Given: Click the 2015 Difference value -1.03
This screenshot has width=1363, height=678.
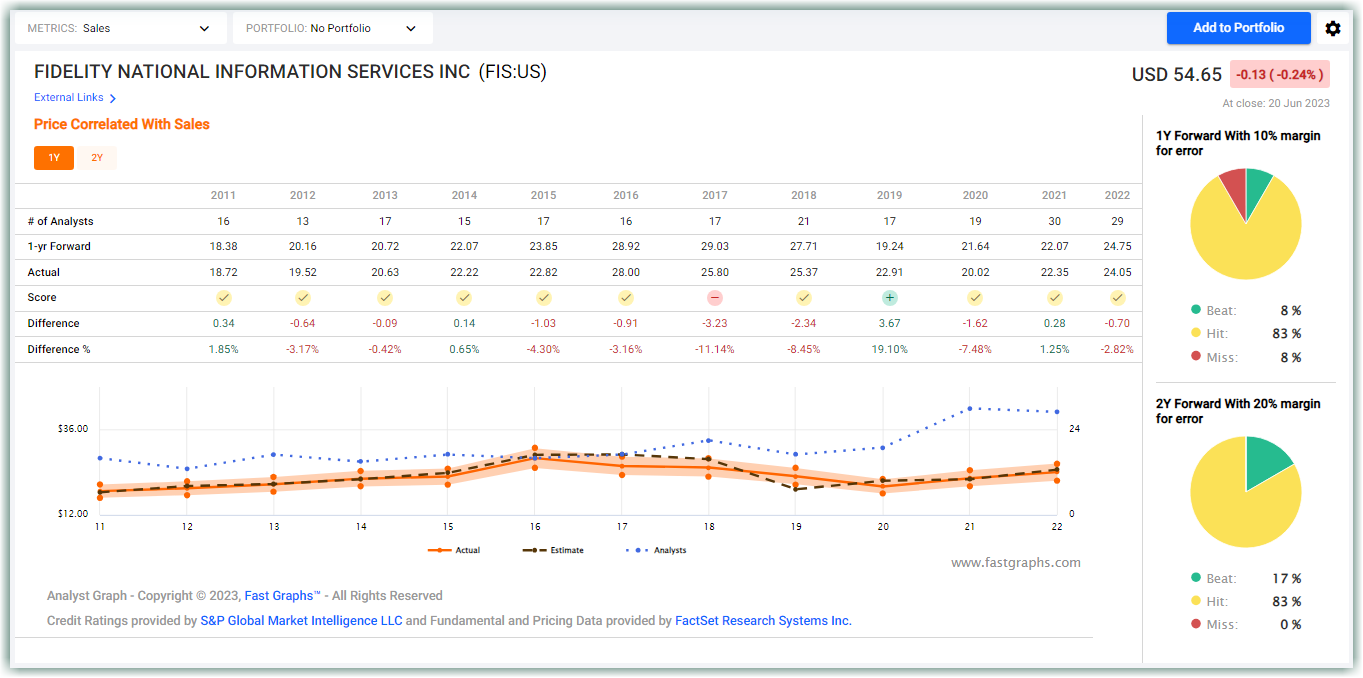Looking at the screenshot, I should [543, 324].
